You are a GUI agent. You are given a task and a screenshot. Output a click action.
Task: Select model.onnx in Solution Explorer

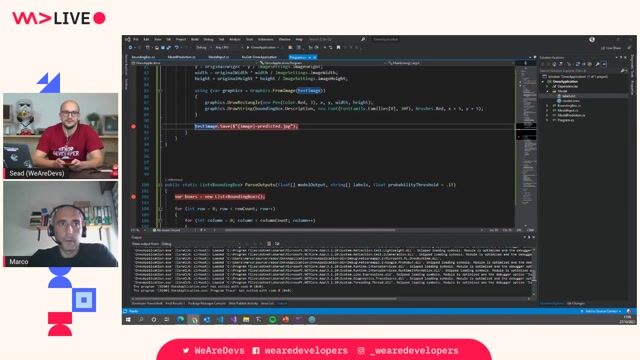571,101
